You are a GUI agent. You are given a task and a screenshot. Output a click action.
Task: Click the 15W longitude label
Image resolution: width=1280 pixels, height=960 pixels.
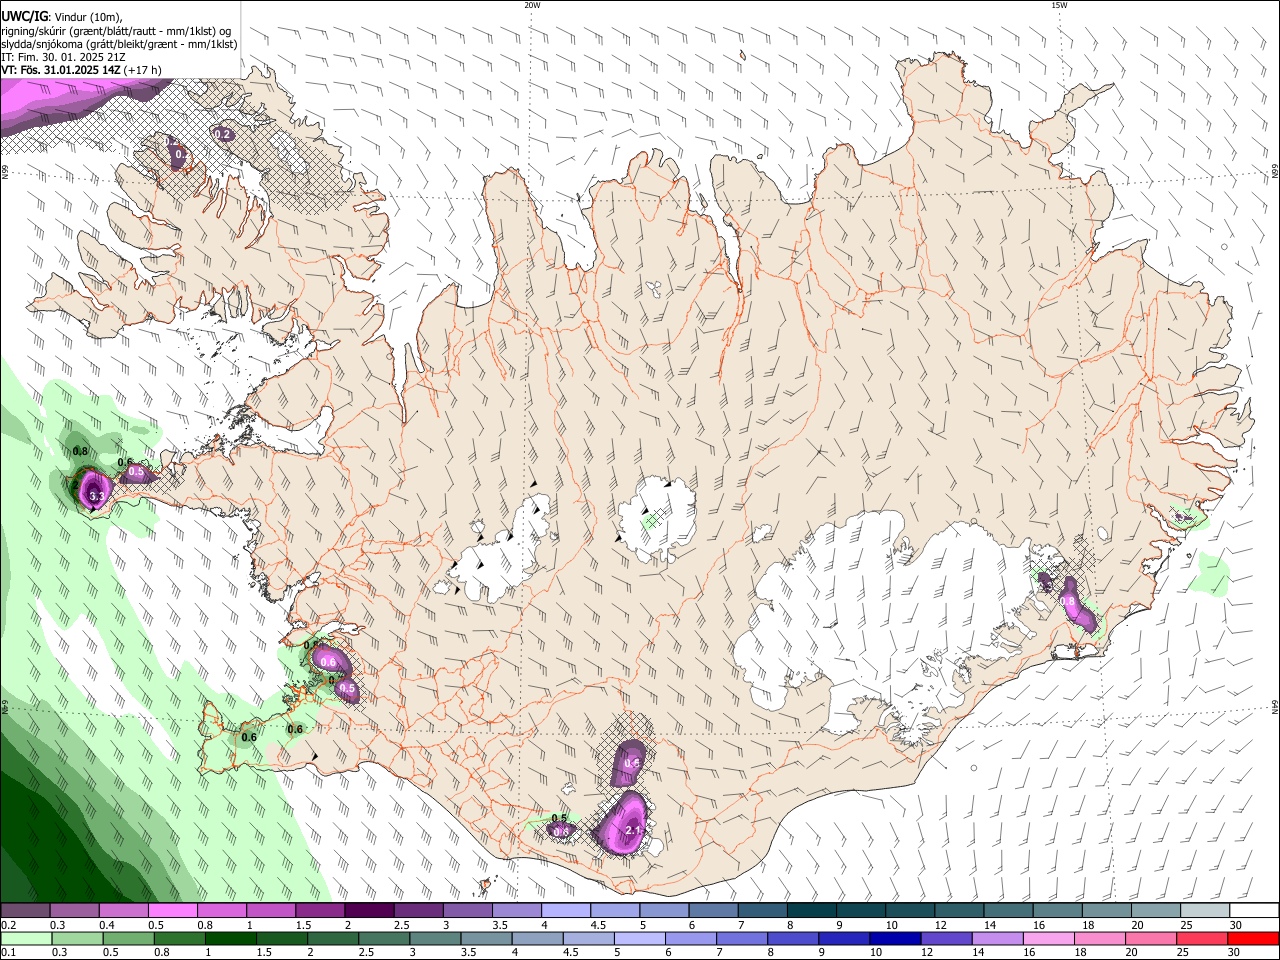(x=1059, y=5)
